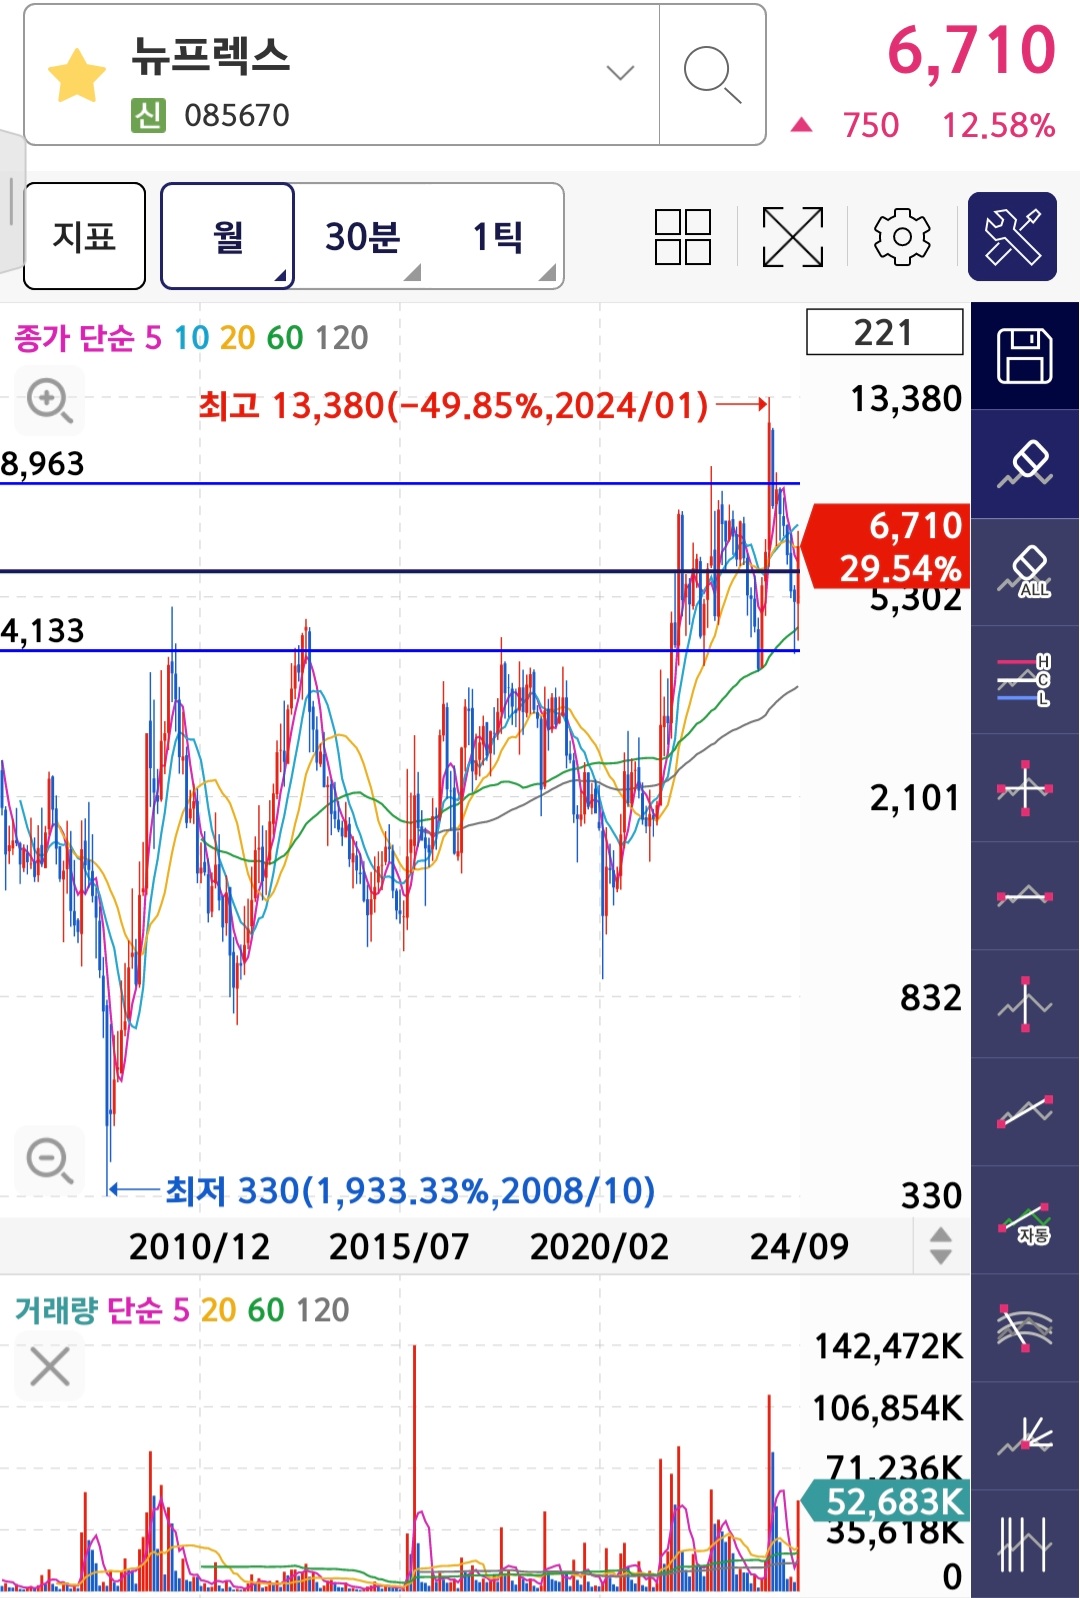
Task: Tap the volume axis label 142,472K
Action: pos(888,1346)
